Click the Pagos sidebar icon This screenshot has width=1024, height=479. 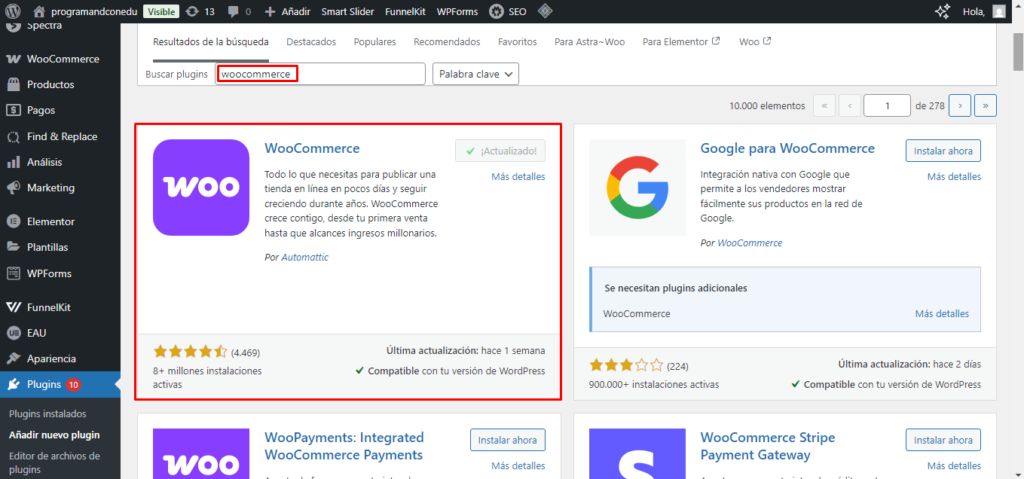pyautogui.click(x=14, y=110)
